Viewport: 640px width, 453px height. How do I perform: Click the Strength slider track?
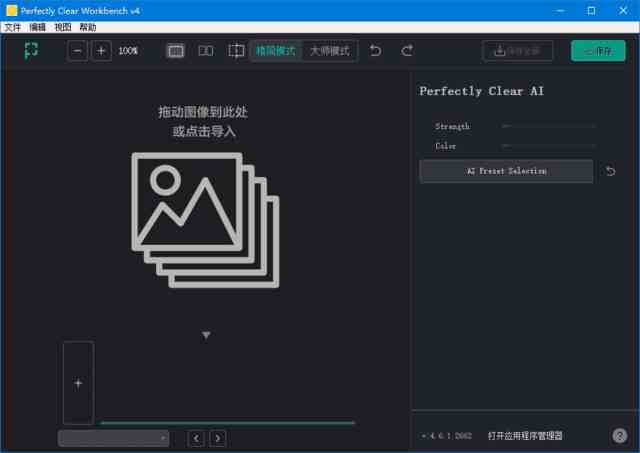549,127
